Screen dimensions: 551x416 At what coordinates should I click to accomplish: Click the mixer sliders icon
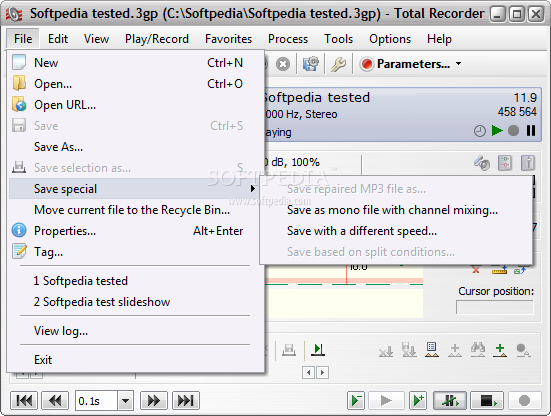[x=505, y=163]
